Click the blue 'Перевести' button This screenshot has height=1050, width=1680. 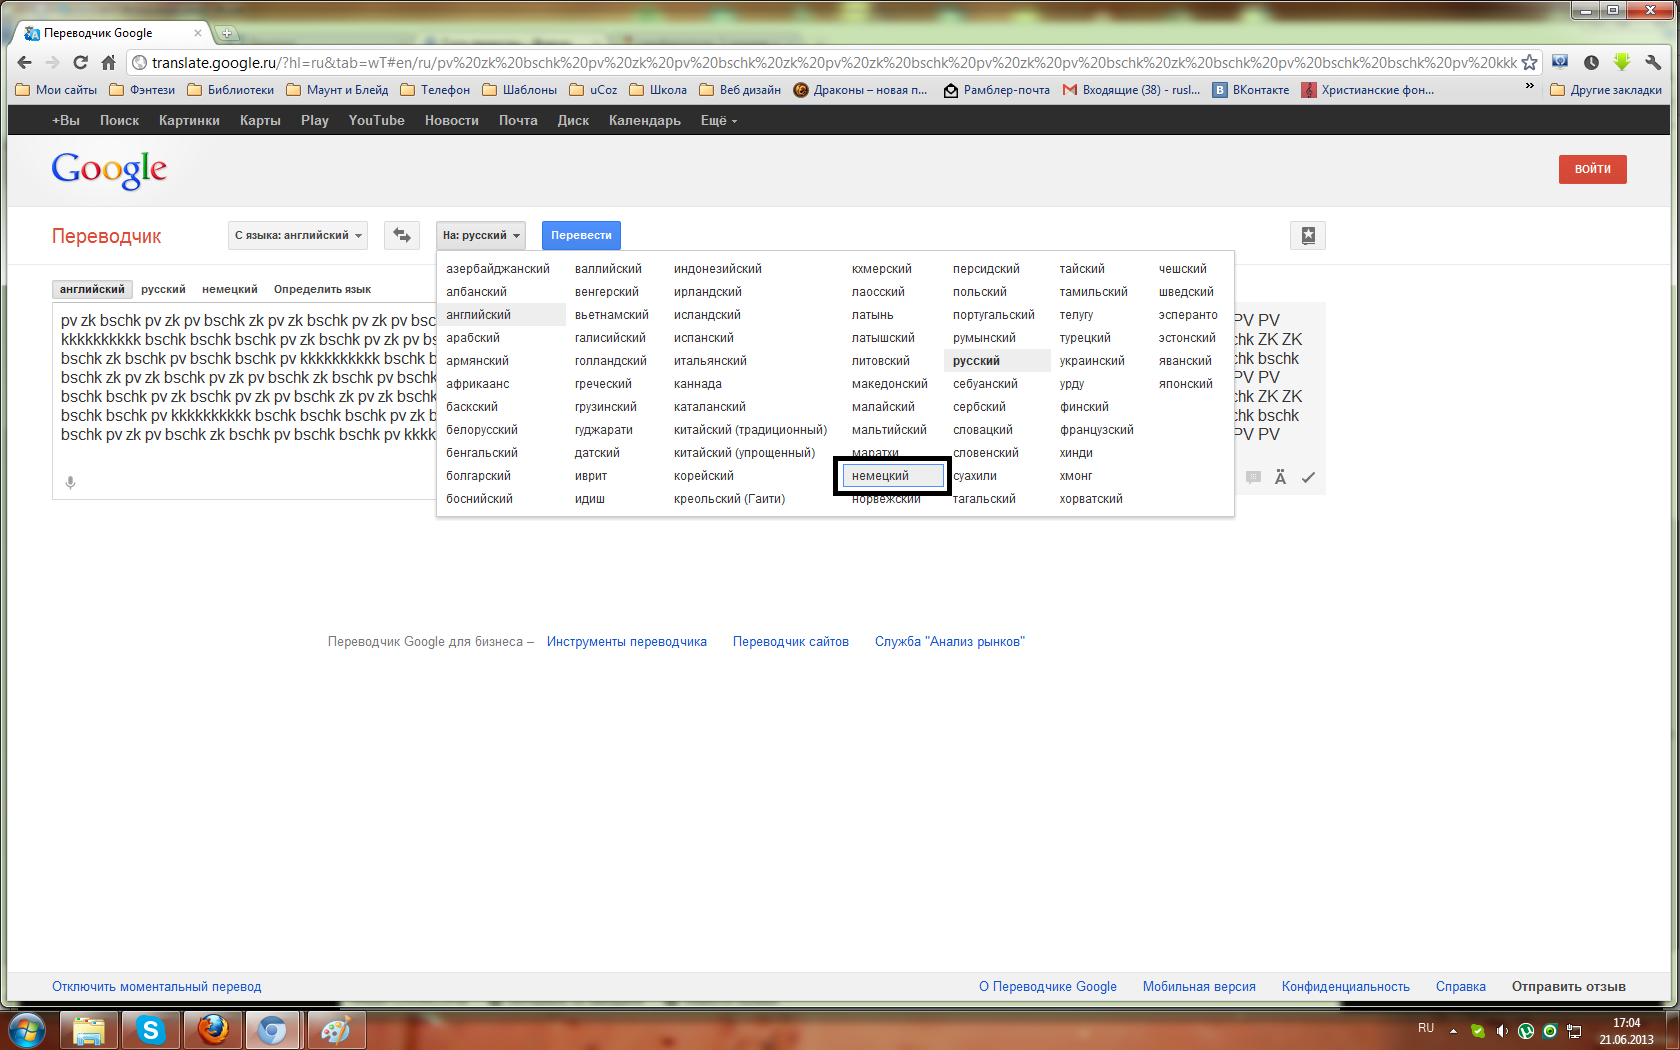pyautogui.click(x=581, y=236)
